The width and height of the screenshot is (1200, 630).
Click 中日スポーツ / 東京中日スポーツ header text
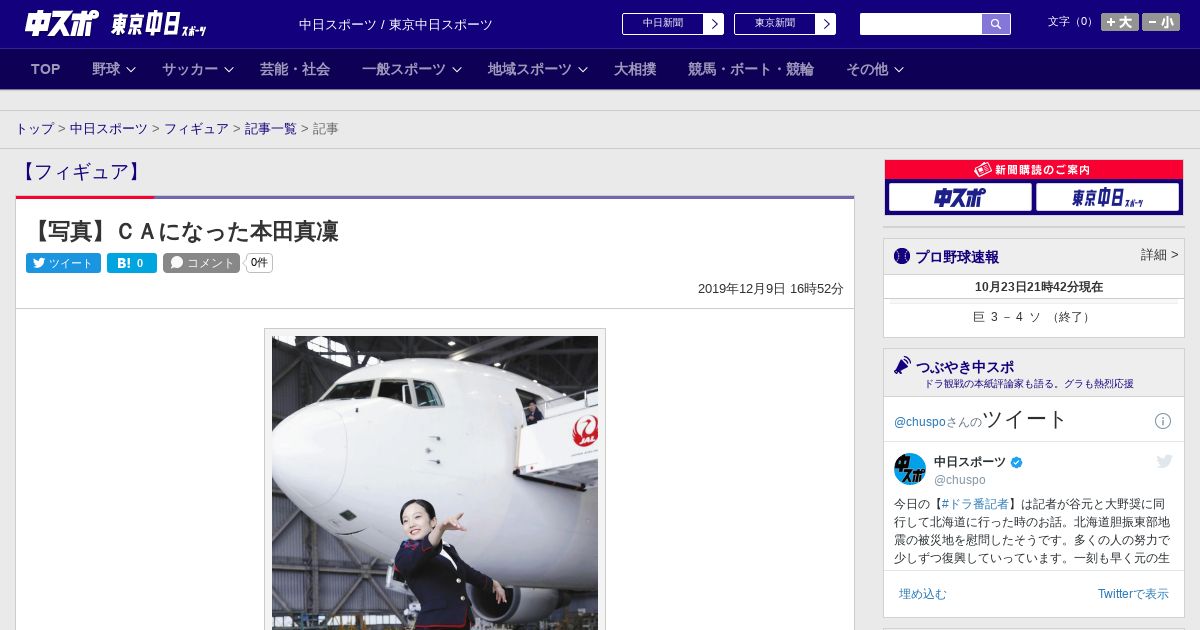click(x=396, y=24)
